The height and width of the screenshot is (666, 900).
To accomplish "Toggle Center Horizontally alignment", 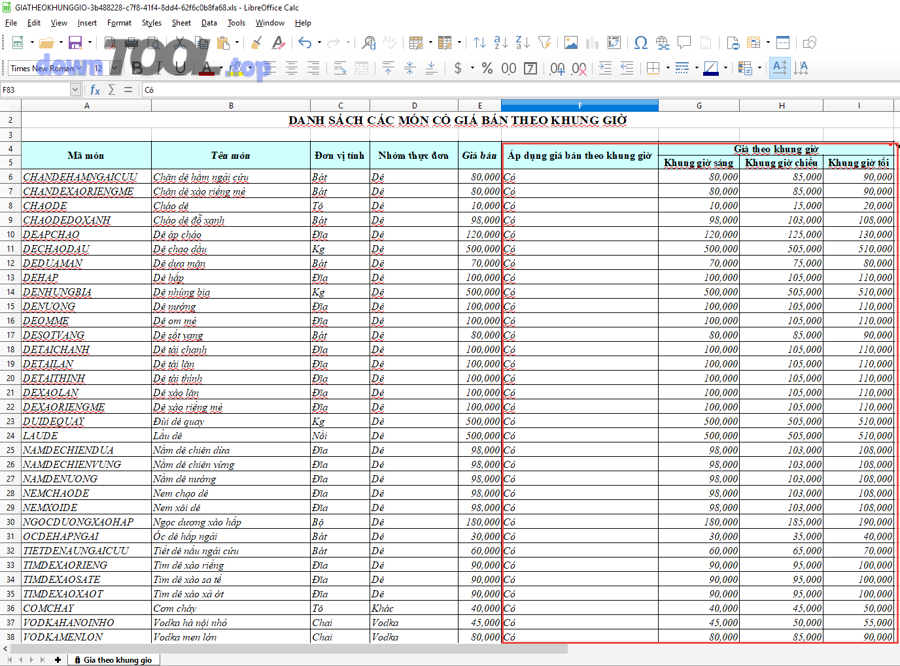I will tap(292, 68).
